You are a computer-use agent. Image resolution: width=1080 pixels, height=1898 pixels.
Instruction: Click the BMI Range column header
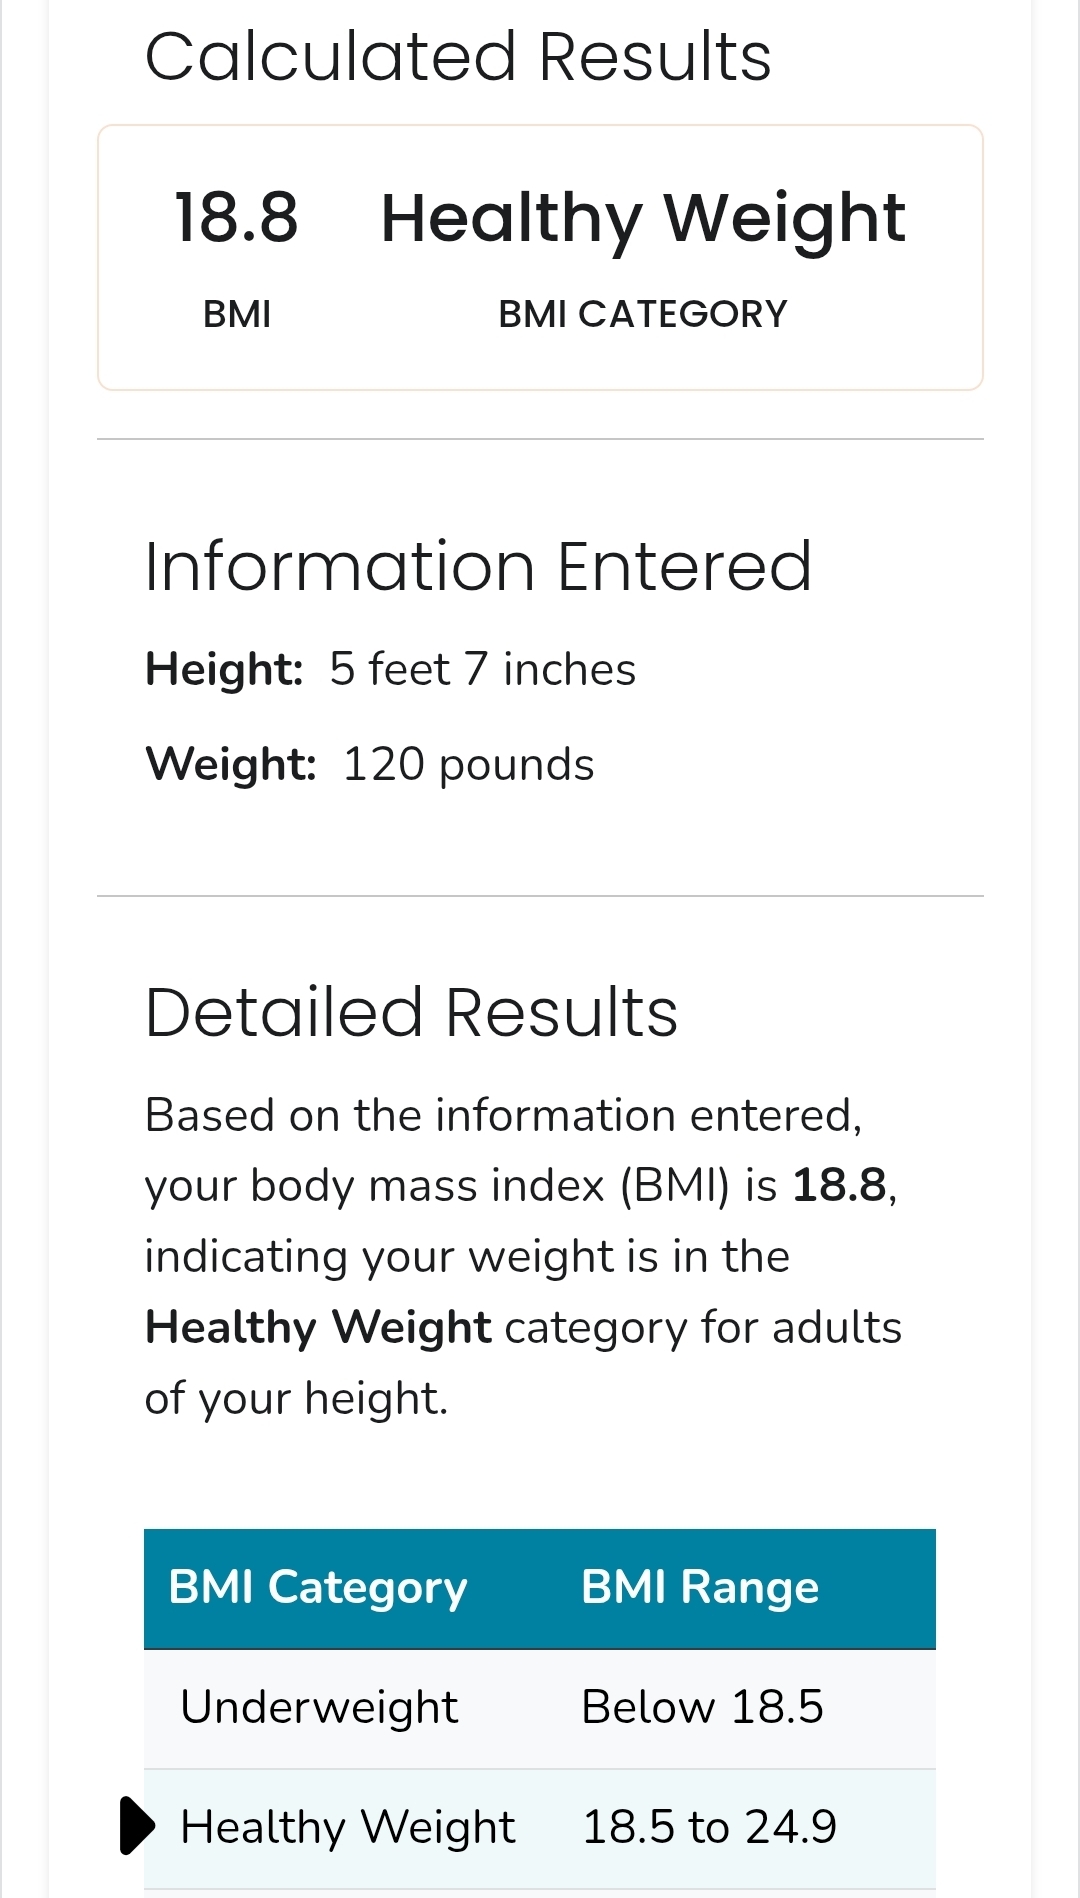pyautogui.click(x=700, y=1587)
